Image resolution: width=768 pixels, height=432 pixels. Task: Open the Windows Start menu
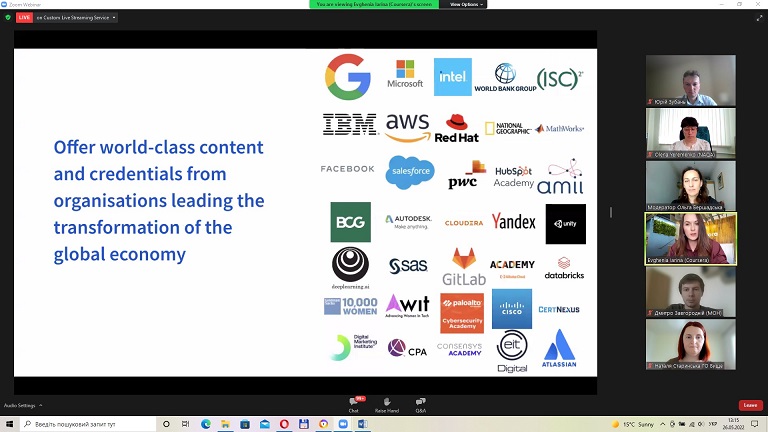tap(9, 424)
